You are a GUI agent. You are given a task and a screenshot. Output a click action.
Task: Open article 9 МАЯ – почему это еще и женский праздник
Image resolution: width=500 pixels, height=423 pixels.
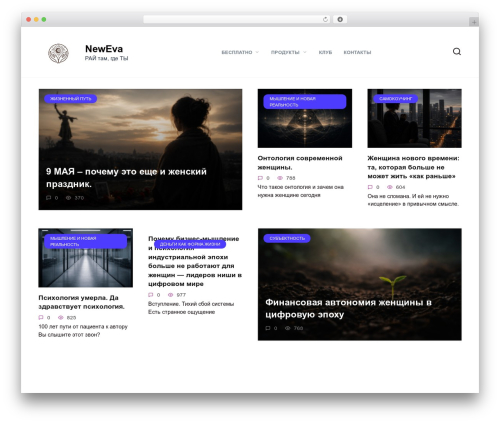tap(126, 178)
